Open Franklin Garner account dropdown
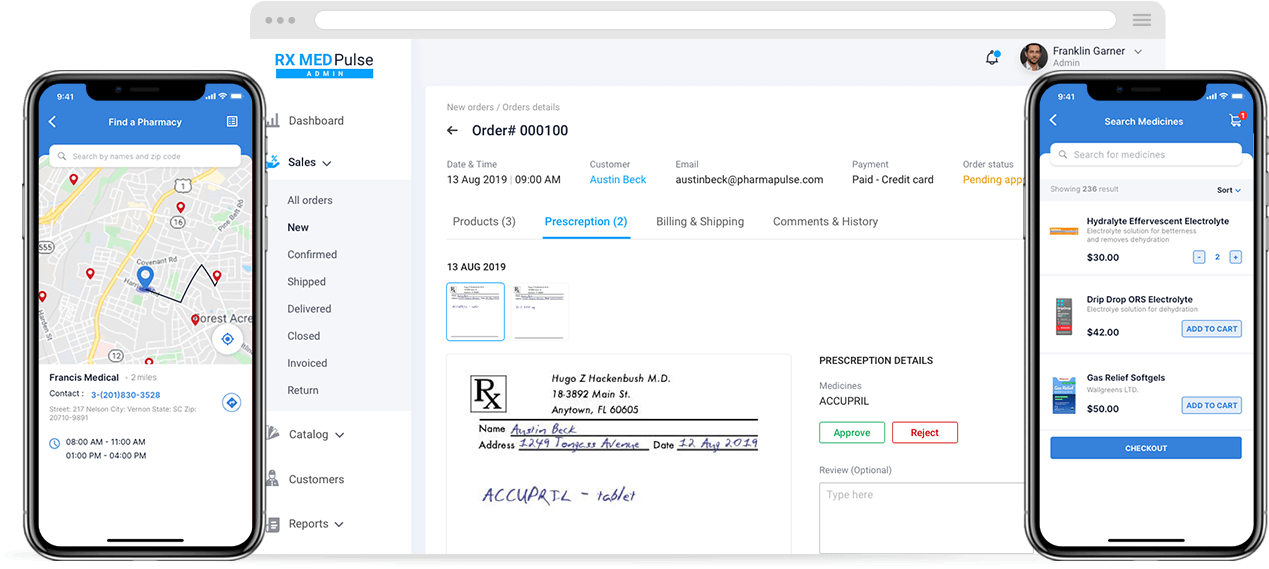The image size is (1269, 569). [1138, 52]
